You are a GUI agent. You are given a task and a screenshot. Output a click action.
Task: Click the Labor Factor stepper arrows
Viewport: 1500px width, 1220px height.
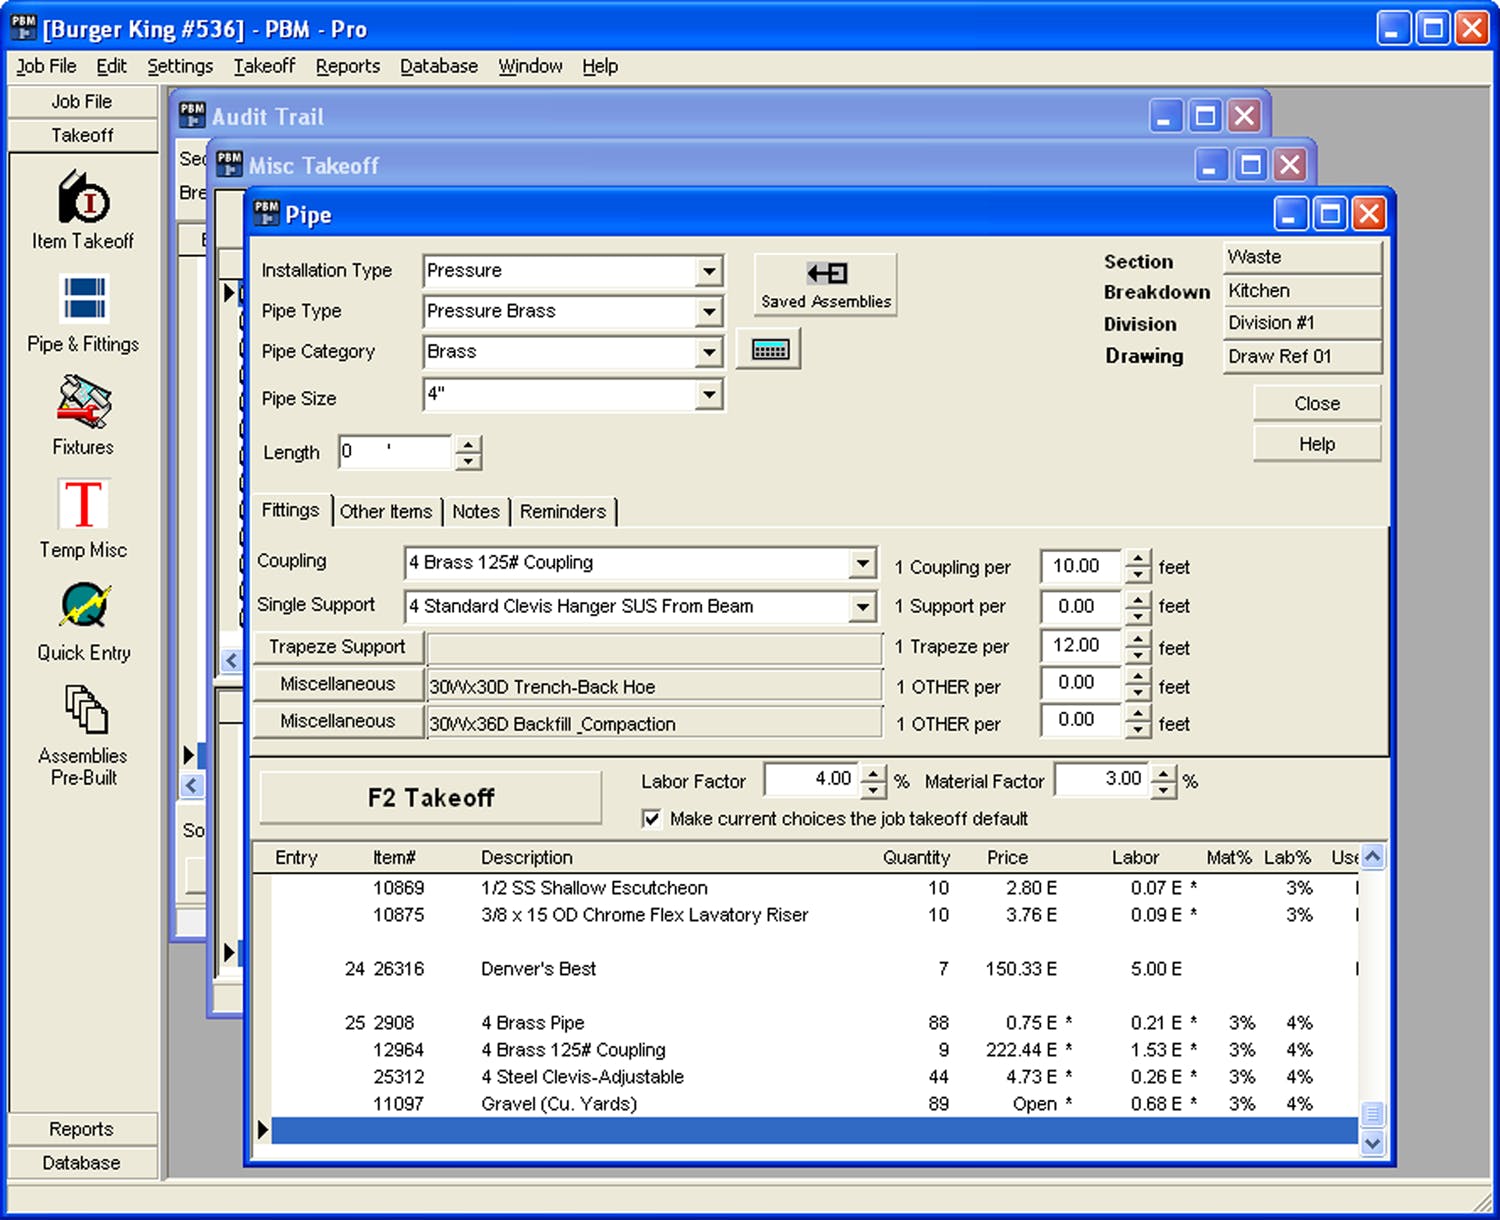[873, 781]
